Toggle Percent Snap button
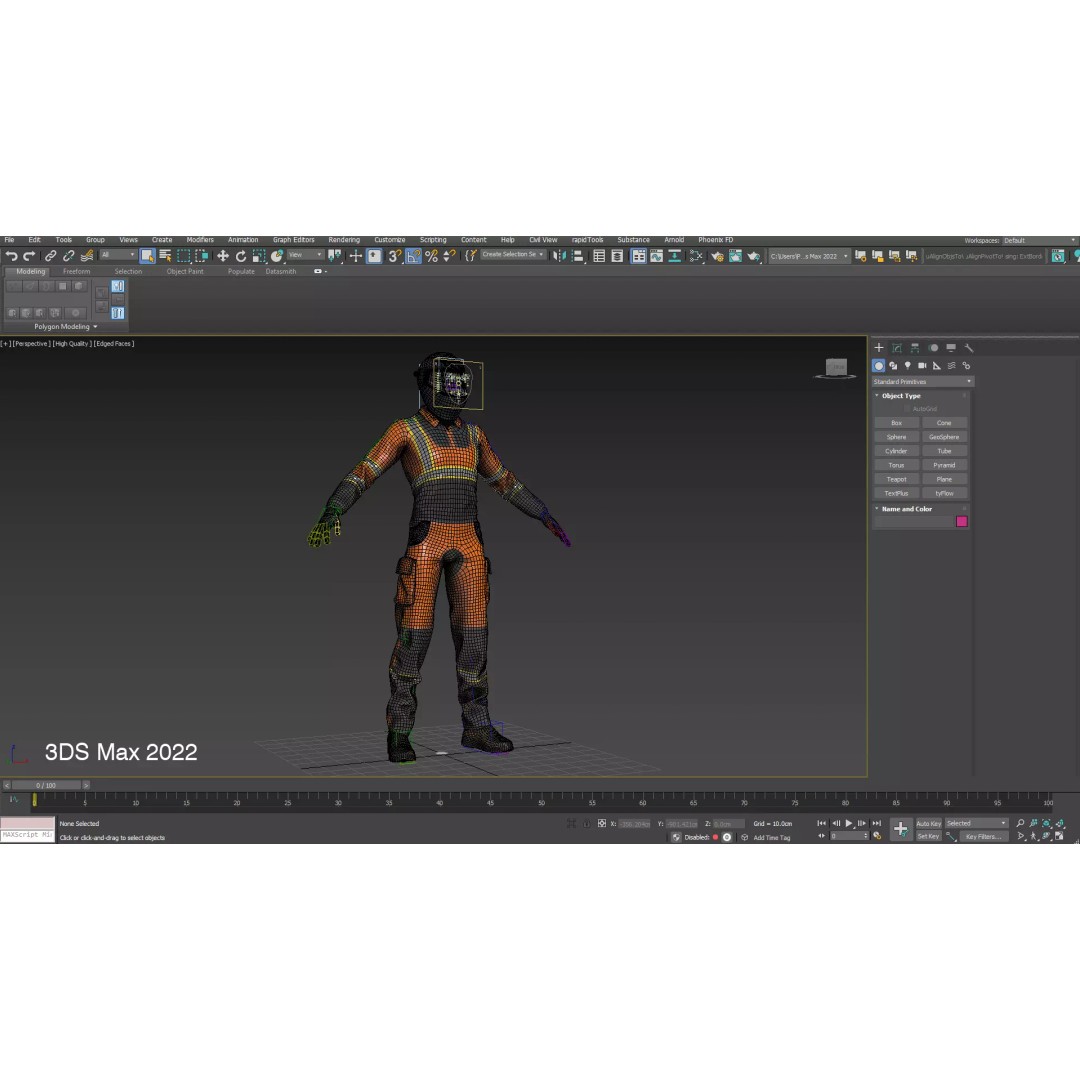1080x1080 pixels. 431,256
